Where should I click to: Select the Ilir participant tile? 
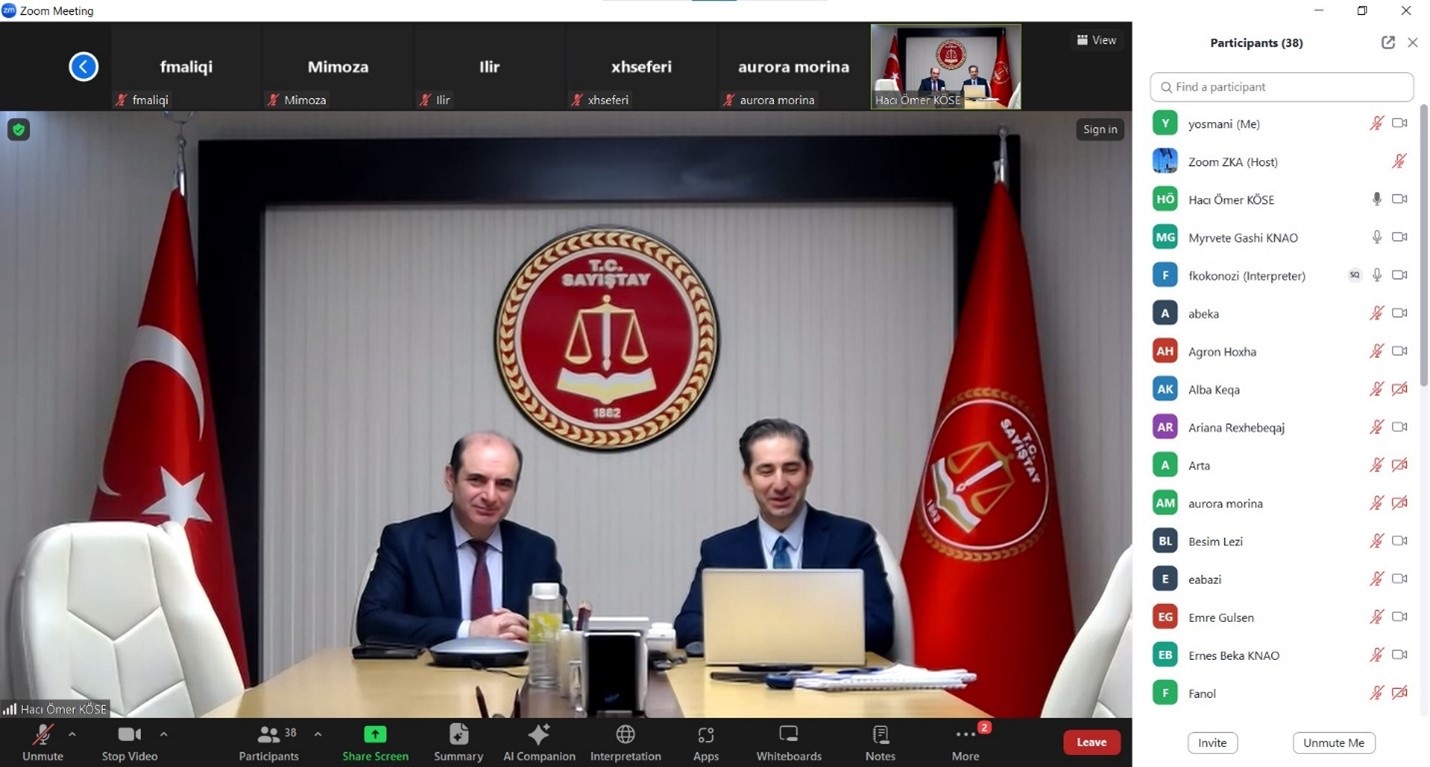coord(489,67)
